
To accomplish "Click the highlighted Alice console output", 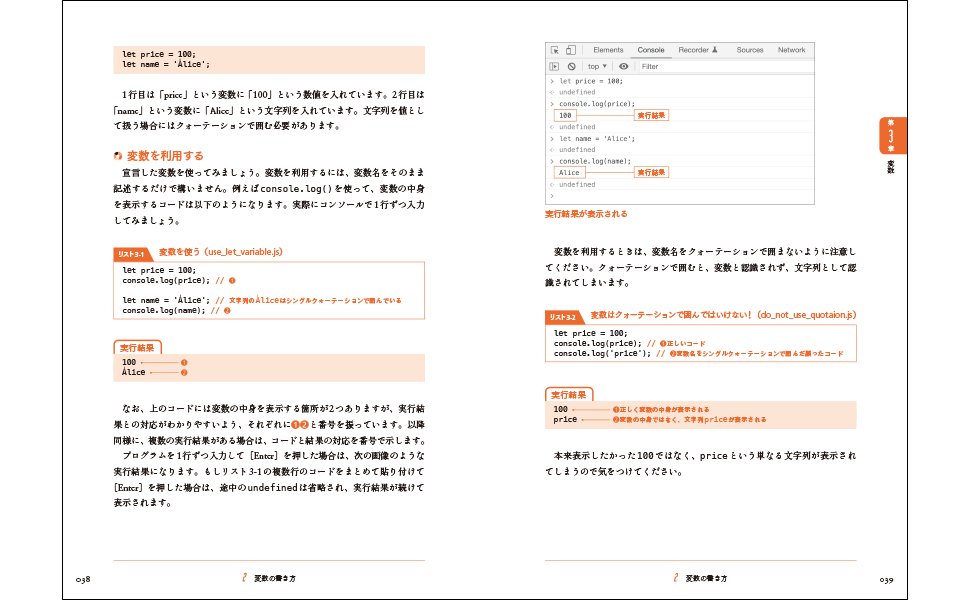I will (x=570, y=173).
